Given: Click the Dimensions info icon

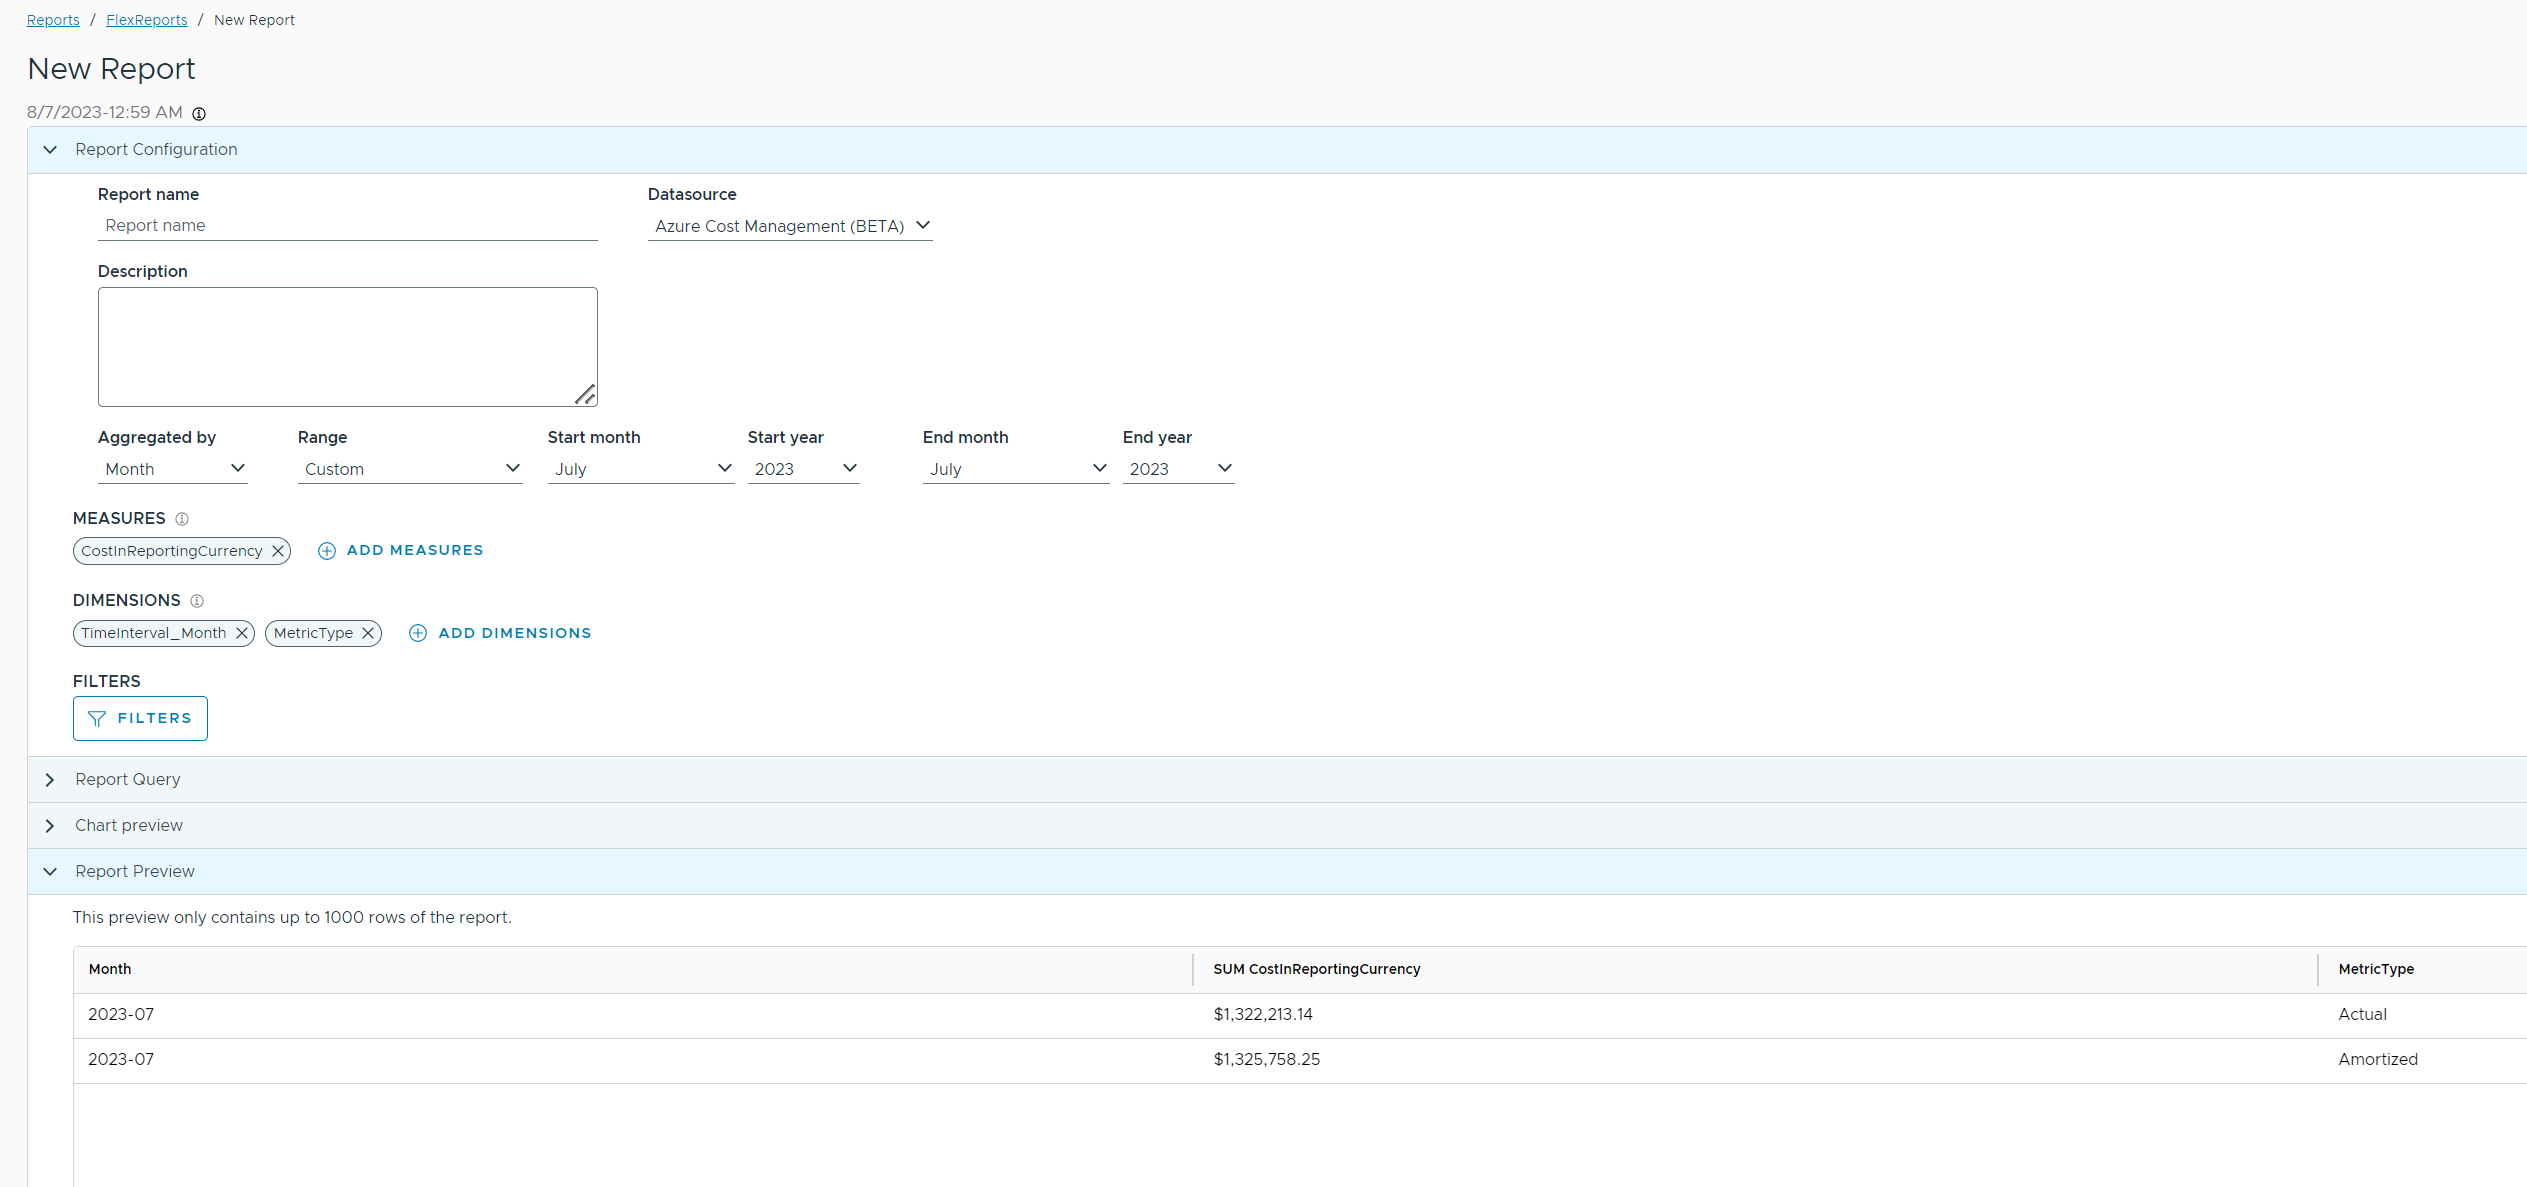Looking at the screenshot, I should coord(197,601).
